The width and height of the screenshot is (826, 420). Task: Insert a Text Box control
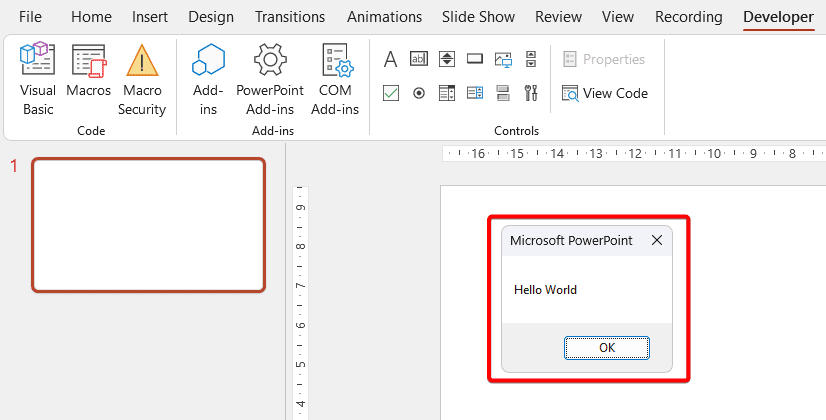pyautogui.click(x=419, y=59)
